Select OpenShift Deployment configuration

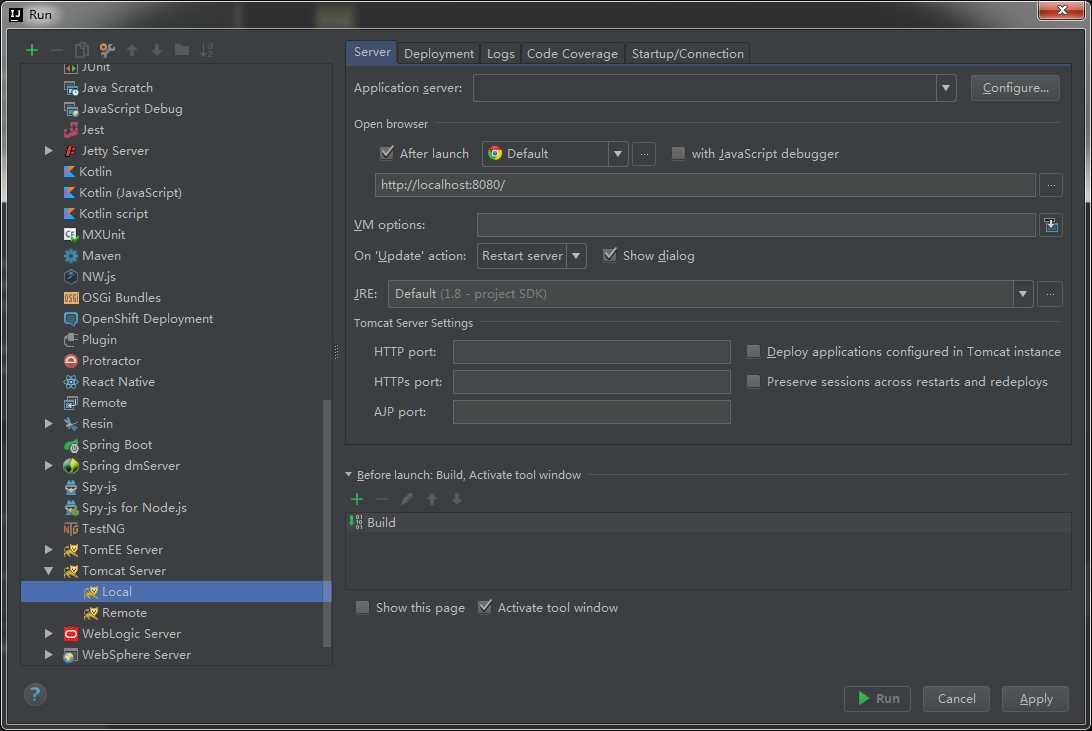(147, 318)
